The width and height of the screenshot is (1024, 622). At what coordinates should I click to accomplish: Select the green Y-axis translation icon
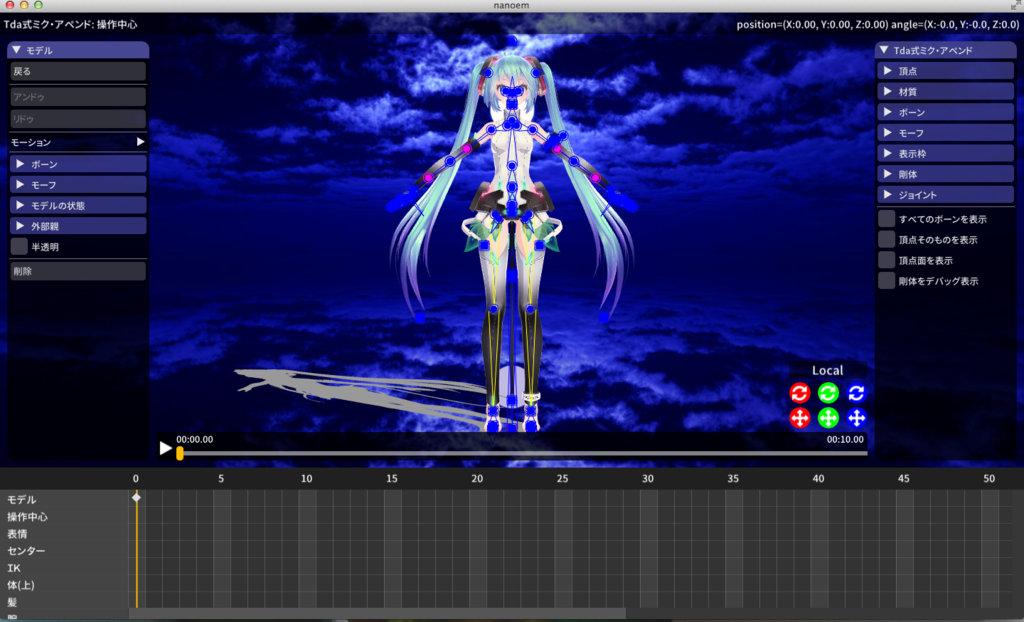click(x=827, y=418)
